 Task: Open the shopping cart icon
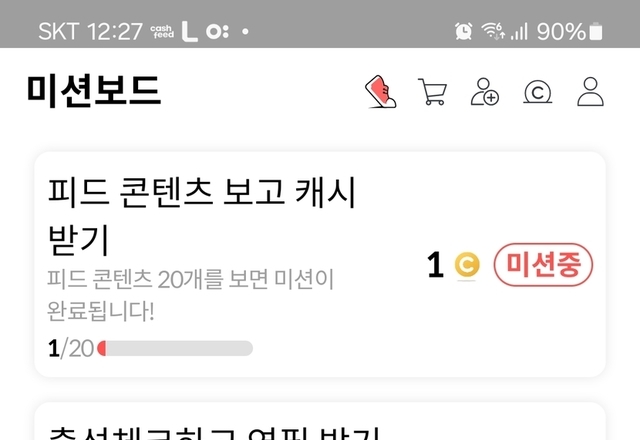pos(433,91)
